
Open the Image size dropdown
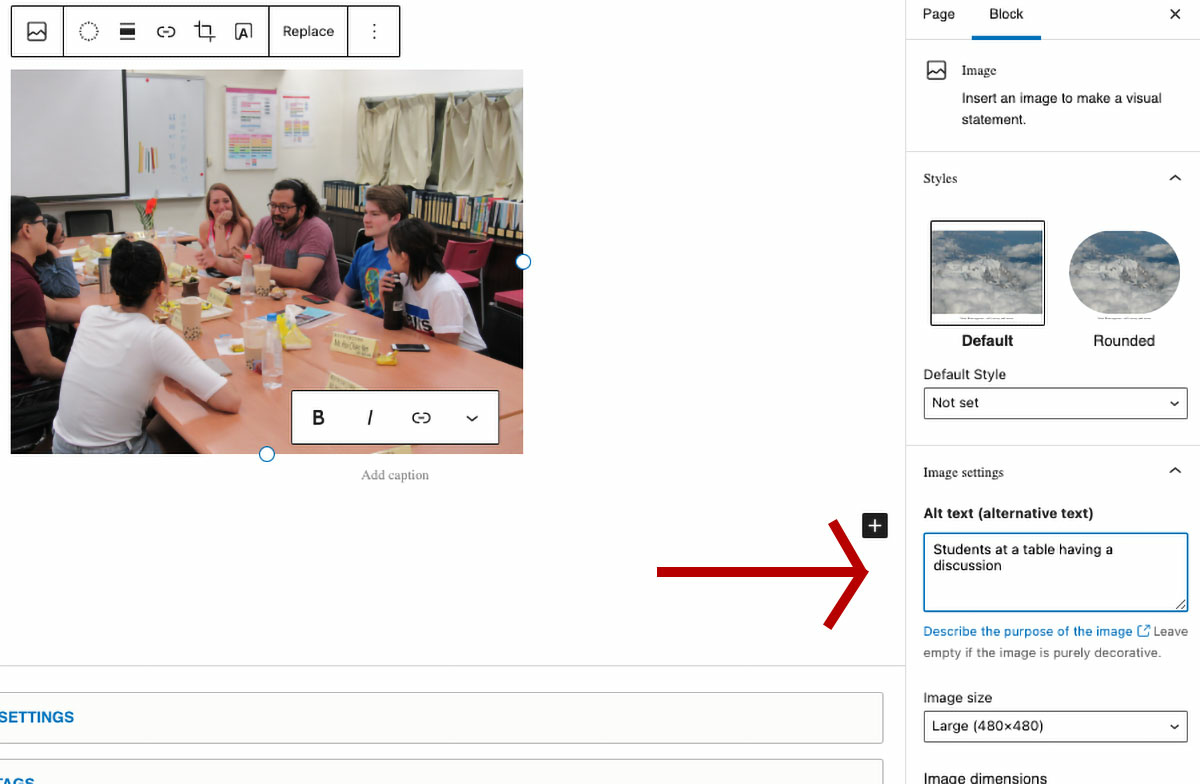(1055, 726)
